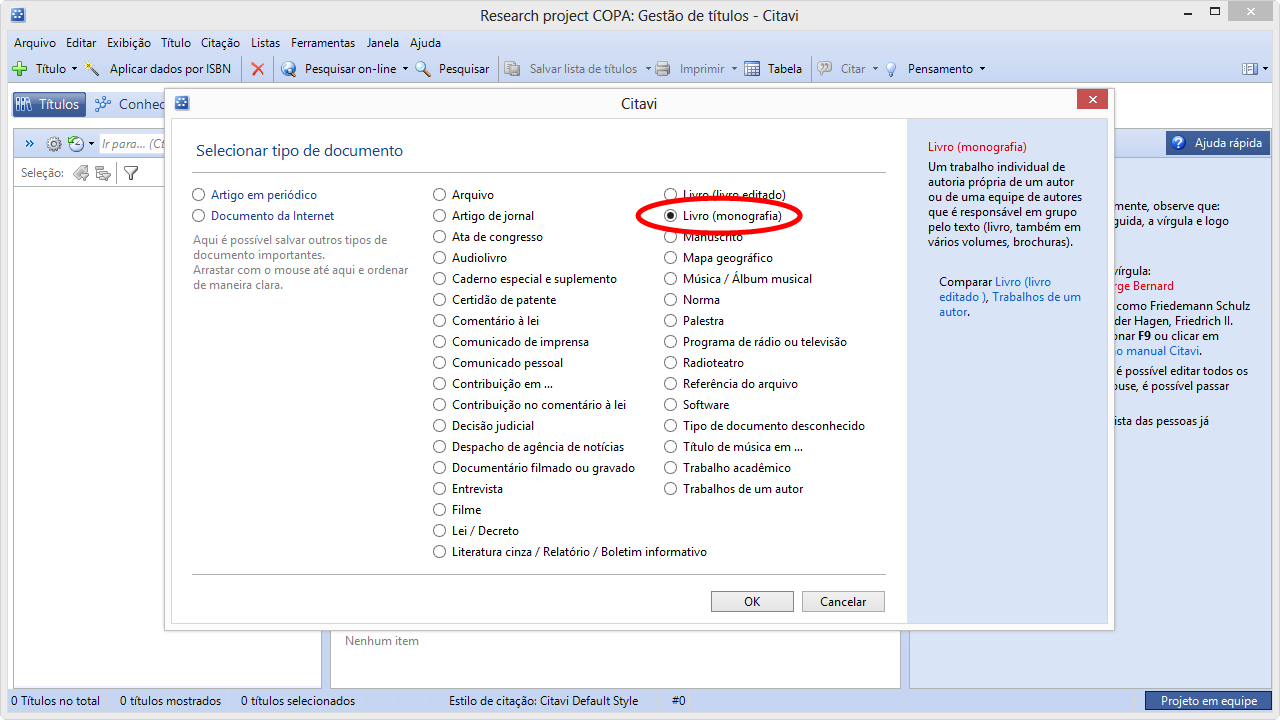
Task: Follow the Trabalhos de um autor link
Action: [x=1010, y=304]
